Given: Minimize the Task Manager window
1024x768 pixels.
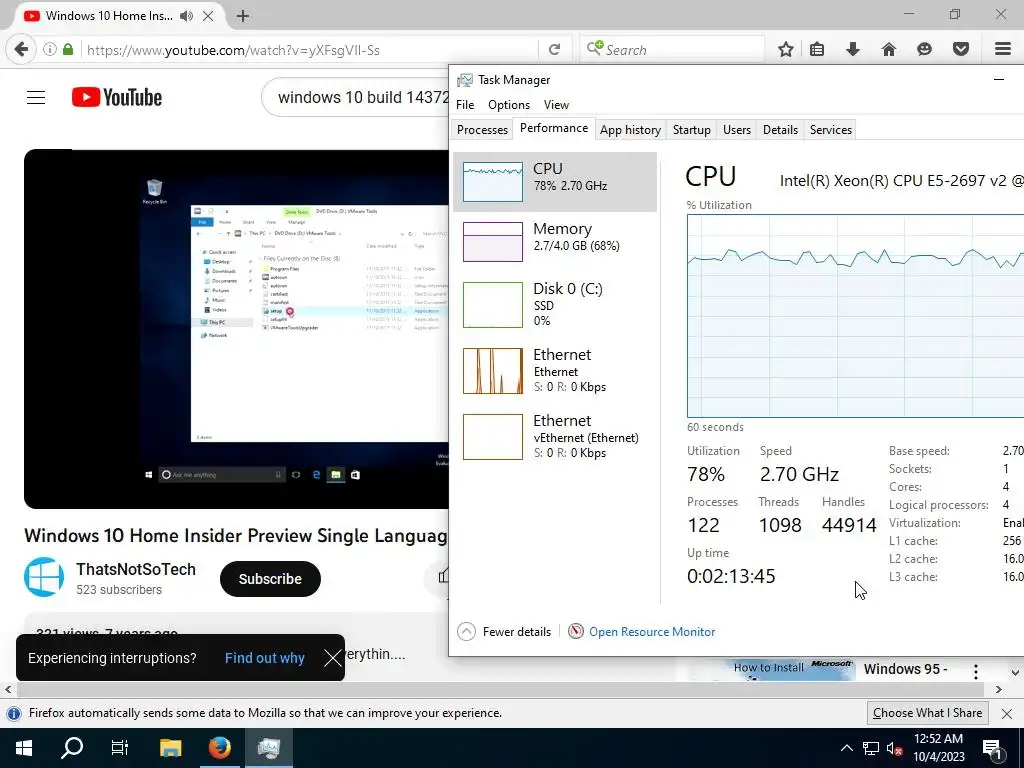Looking at the screenshot, I should click(998, 80).
